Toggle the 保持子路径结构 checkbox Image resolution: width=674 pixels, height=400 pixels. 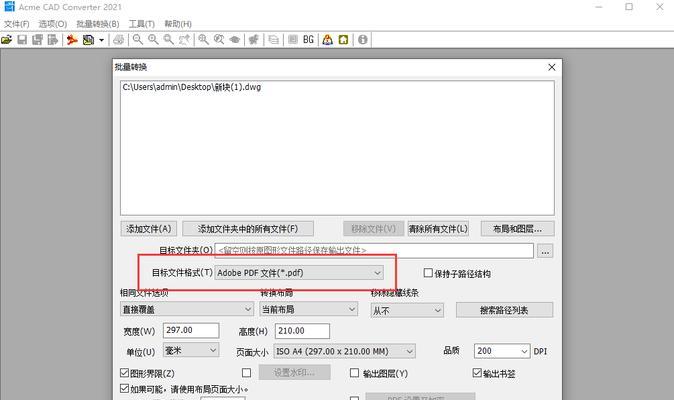(x=428, y=273)
